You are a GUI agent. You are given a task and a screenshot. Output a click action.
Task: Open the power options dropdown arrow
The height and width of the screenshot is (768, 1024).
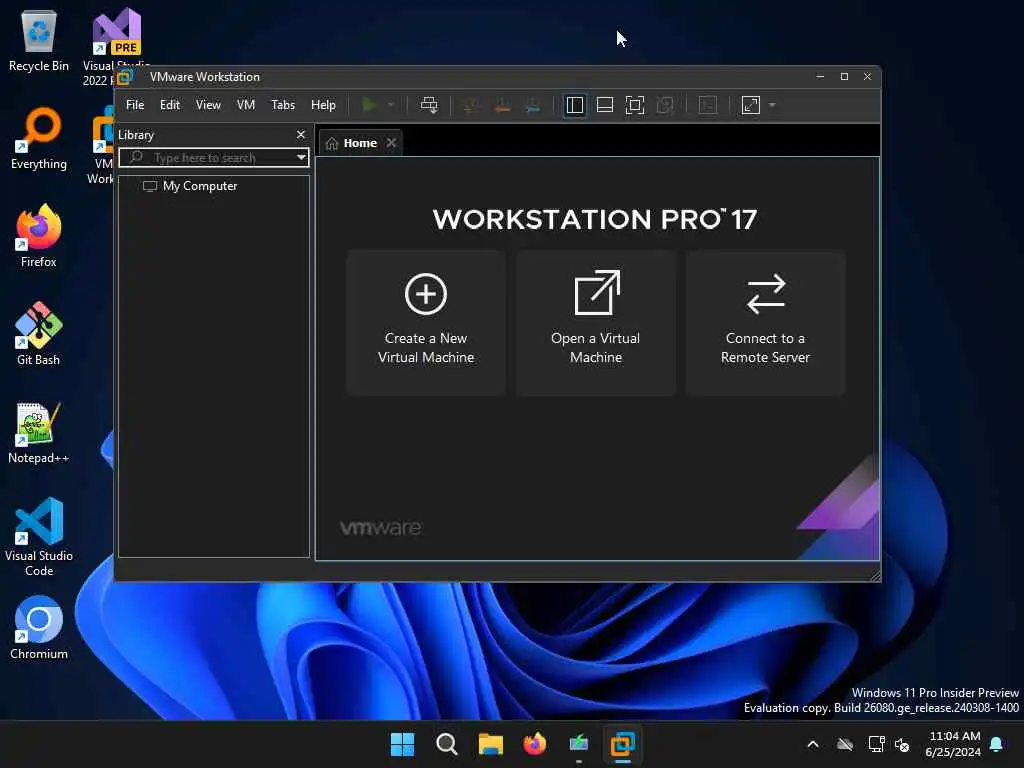391,105
